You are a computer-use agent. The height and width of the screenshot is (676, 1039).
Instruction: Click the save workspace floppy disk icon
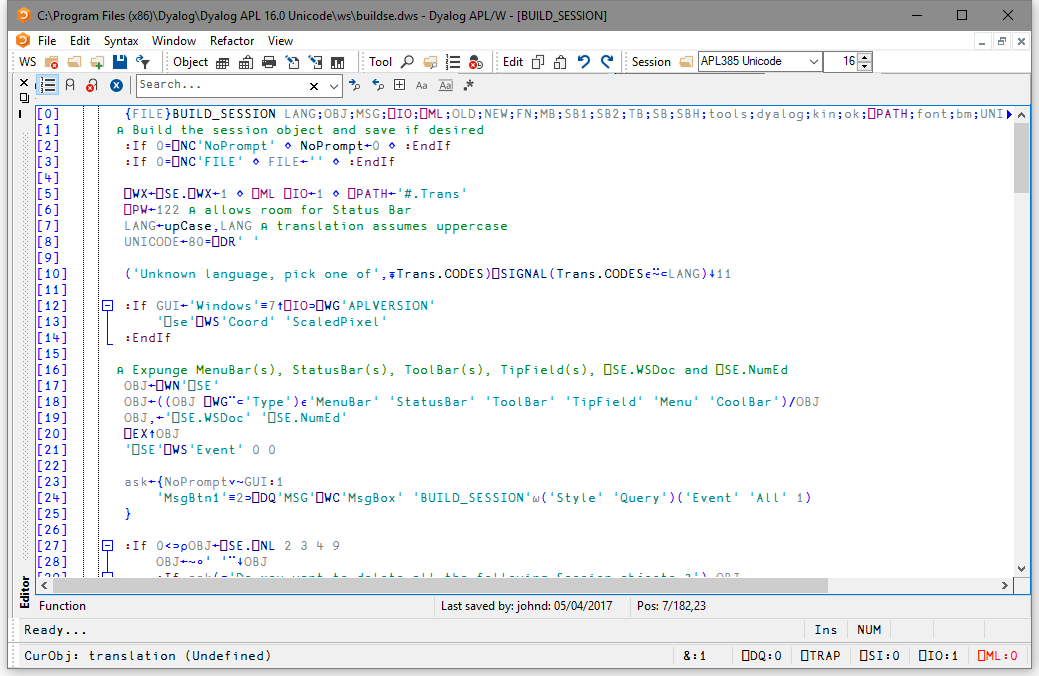tap(119, 62)
